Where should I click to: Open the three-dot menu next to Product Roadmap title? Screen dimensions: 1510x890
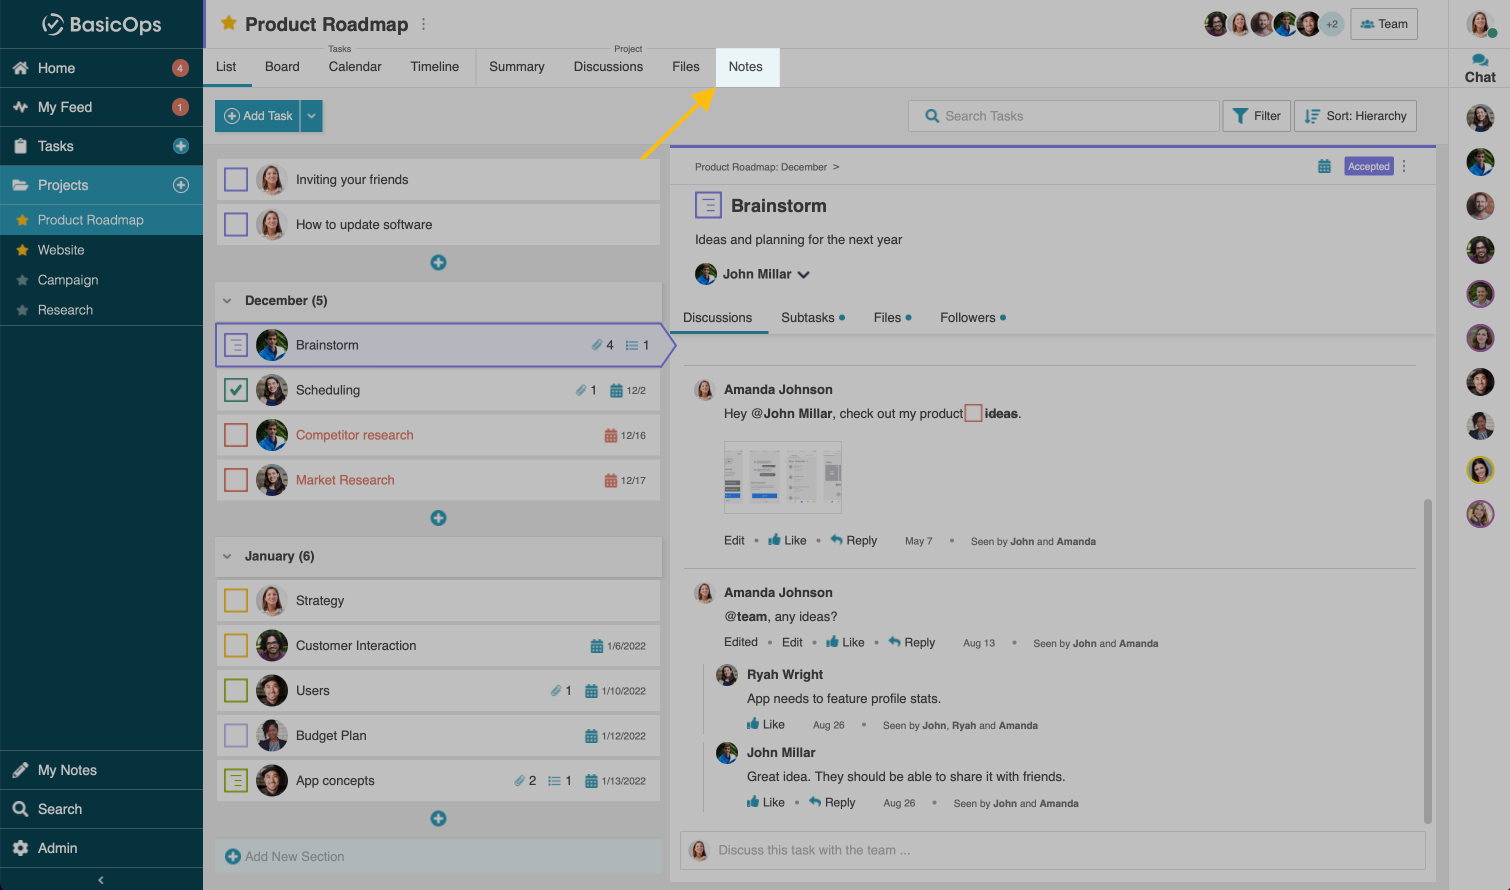(x=424, y=24)
